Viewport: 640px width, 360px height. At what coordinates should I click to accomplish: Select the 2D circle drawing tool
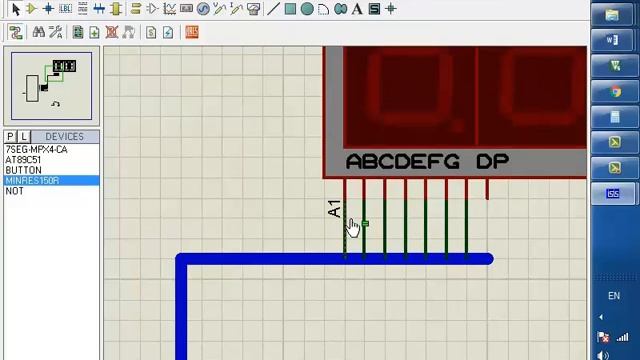[x=307, y=9]
